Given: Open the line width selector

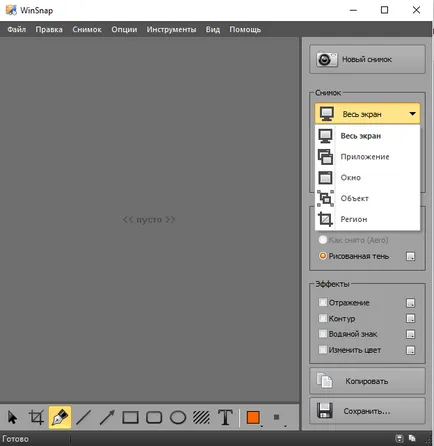Looking at the screenshot, I should (x=277, y=417).
